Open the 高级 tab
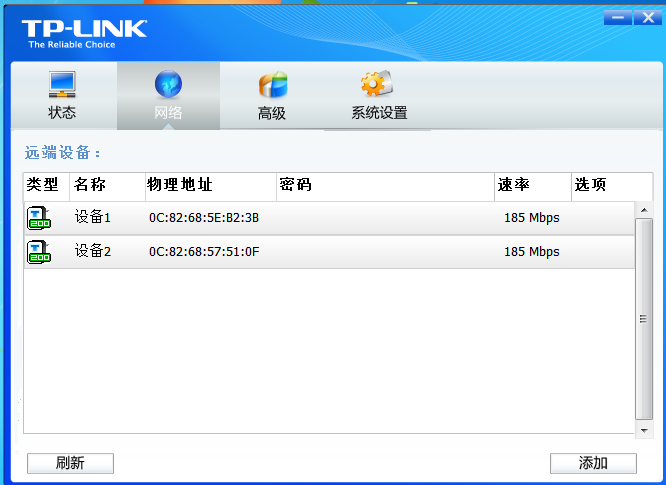 pyautogui.click(x=272, y=112)
